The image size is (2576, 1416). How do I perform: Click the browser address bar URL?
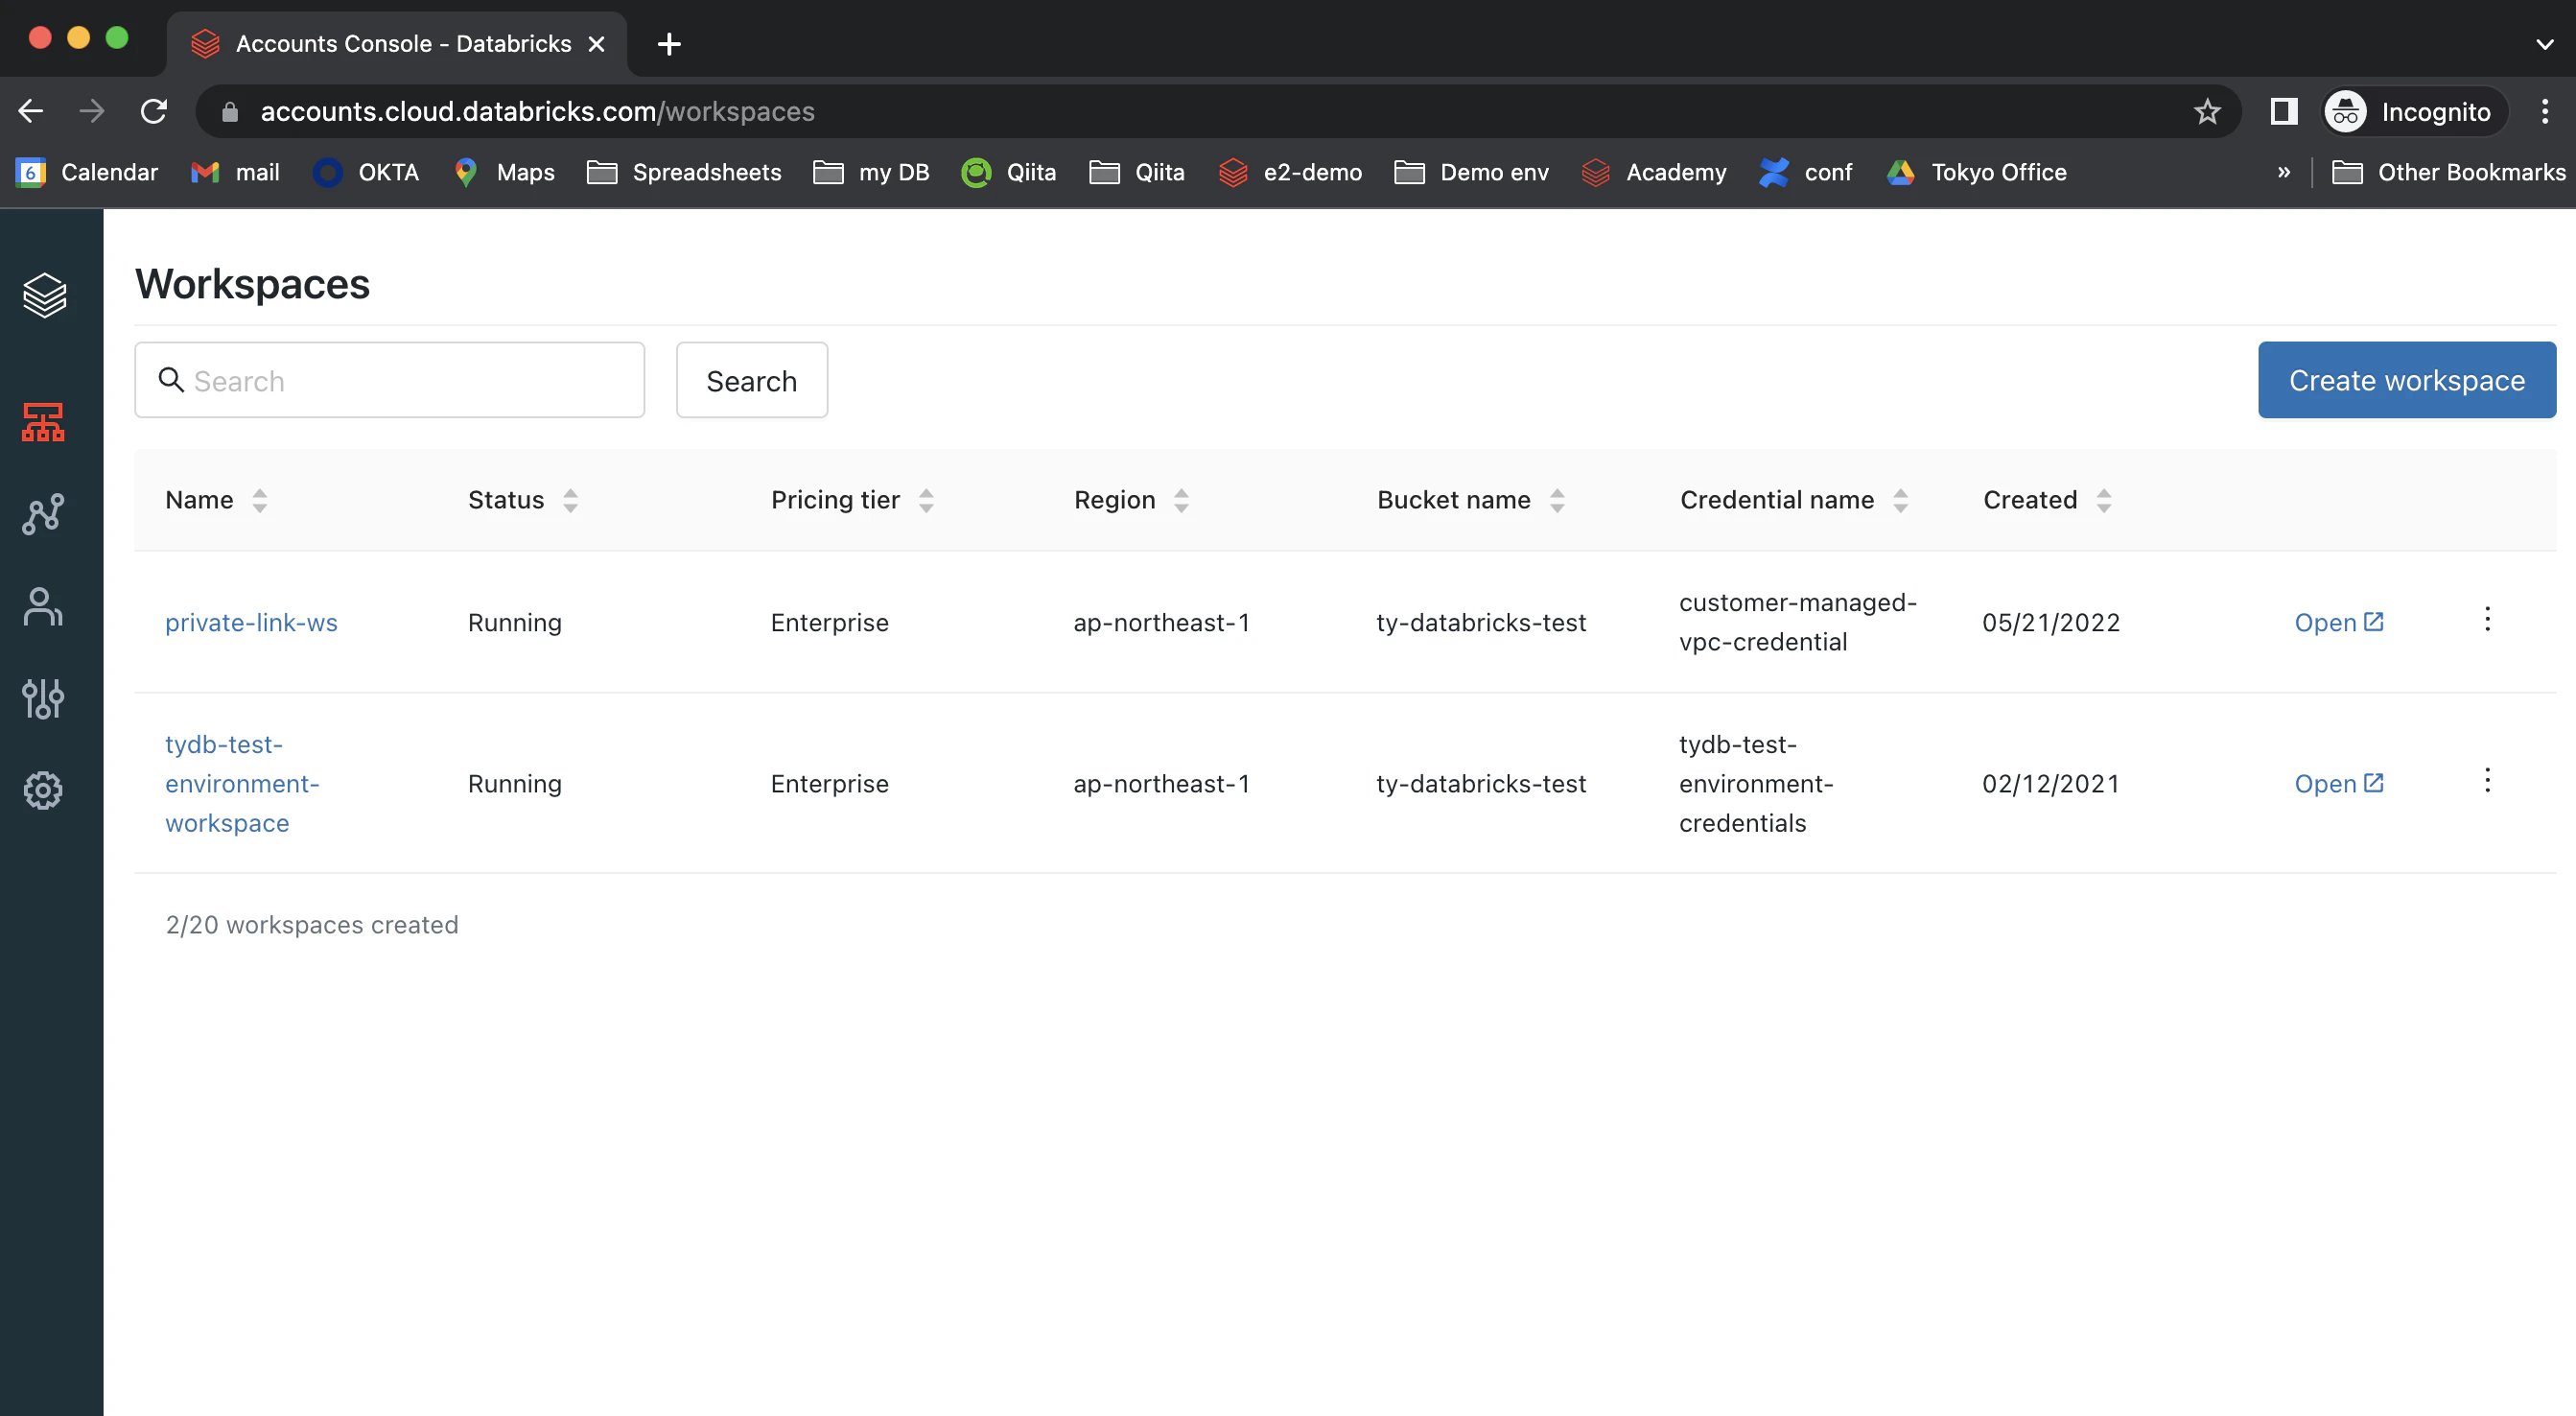point(538,111)
